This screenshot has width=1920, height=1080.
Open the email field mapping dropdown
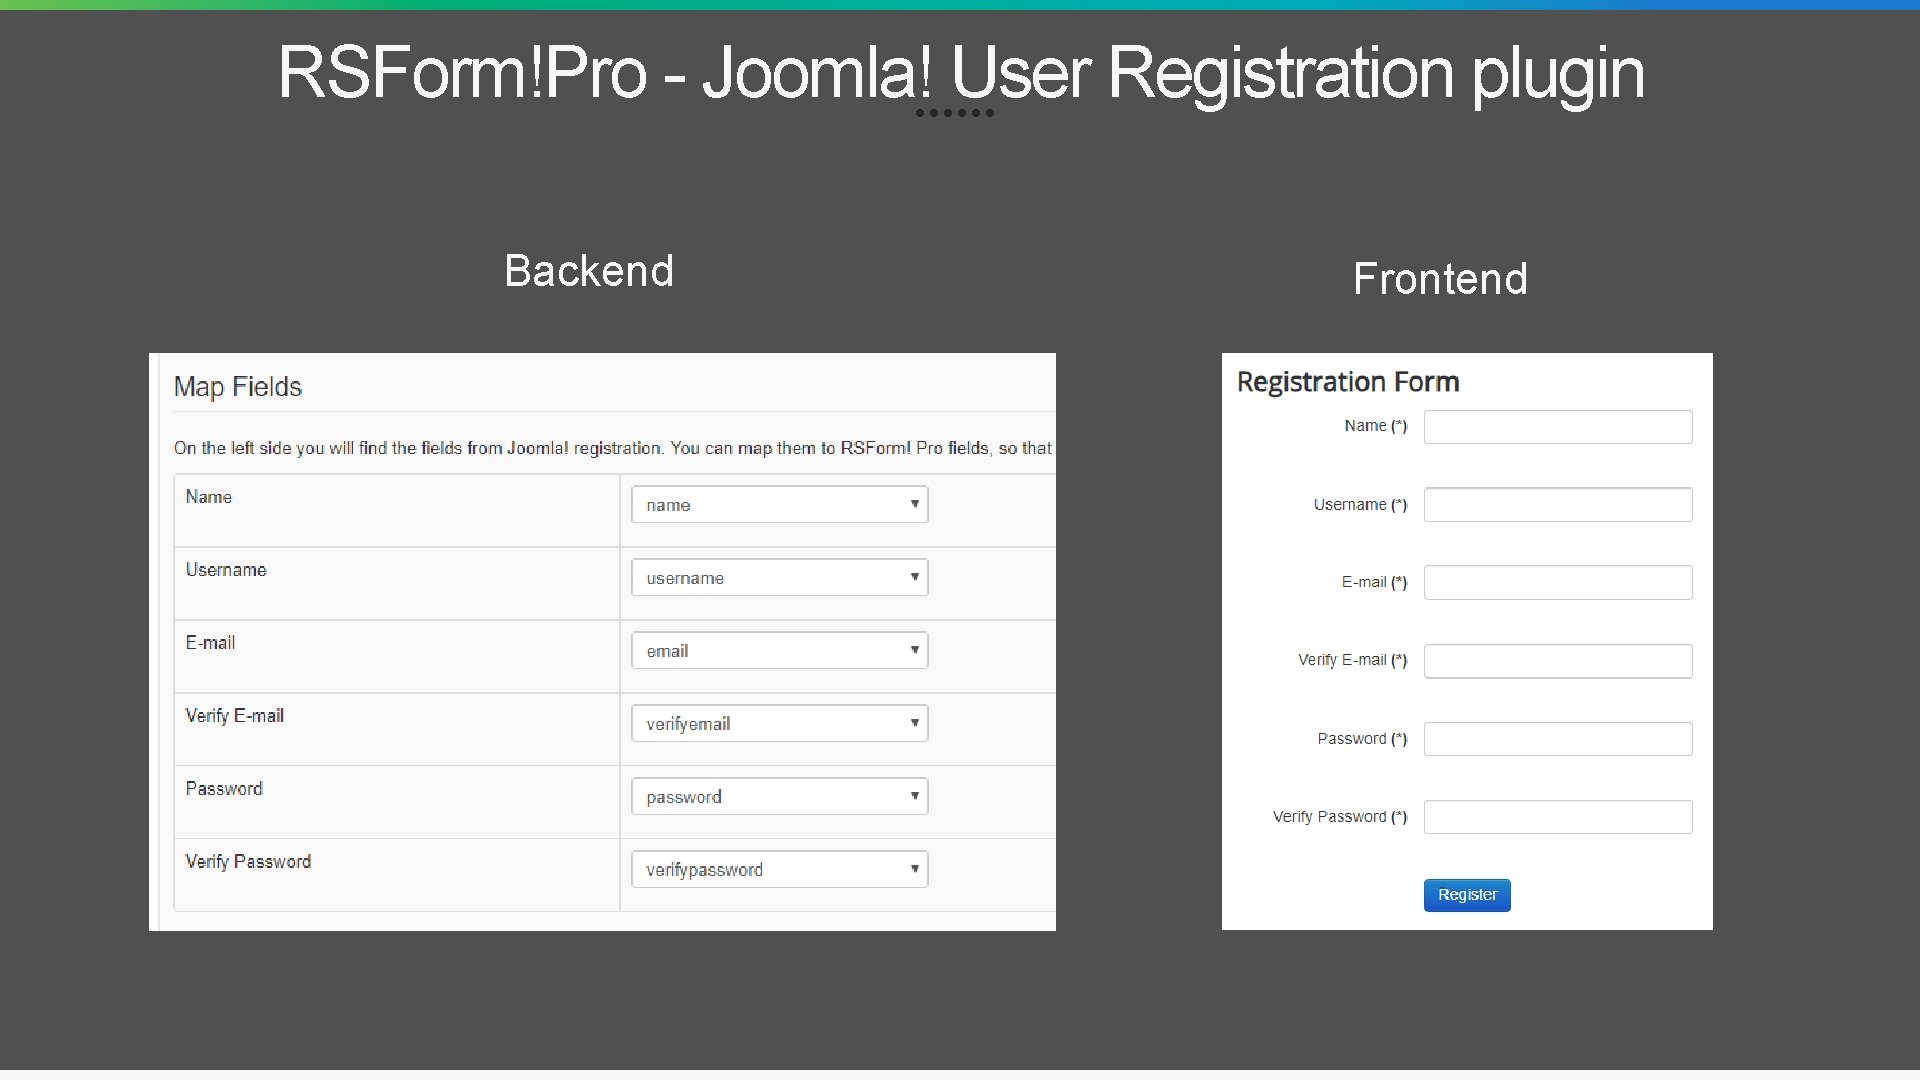tap(779, 650)
